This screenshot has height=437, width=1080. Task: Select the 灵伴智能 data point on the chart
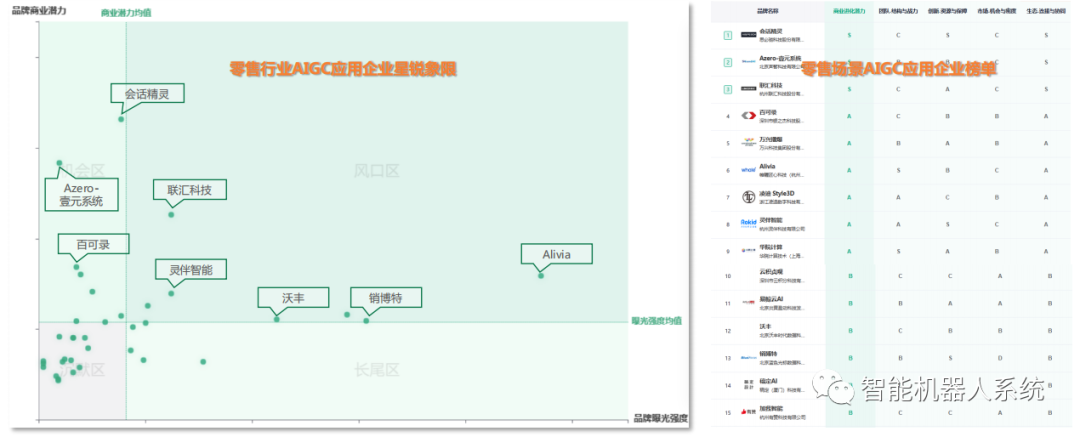[171, 294]
